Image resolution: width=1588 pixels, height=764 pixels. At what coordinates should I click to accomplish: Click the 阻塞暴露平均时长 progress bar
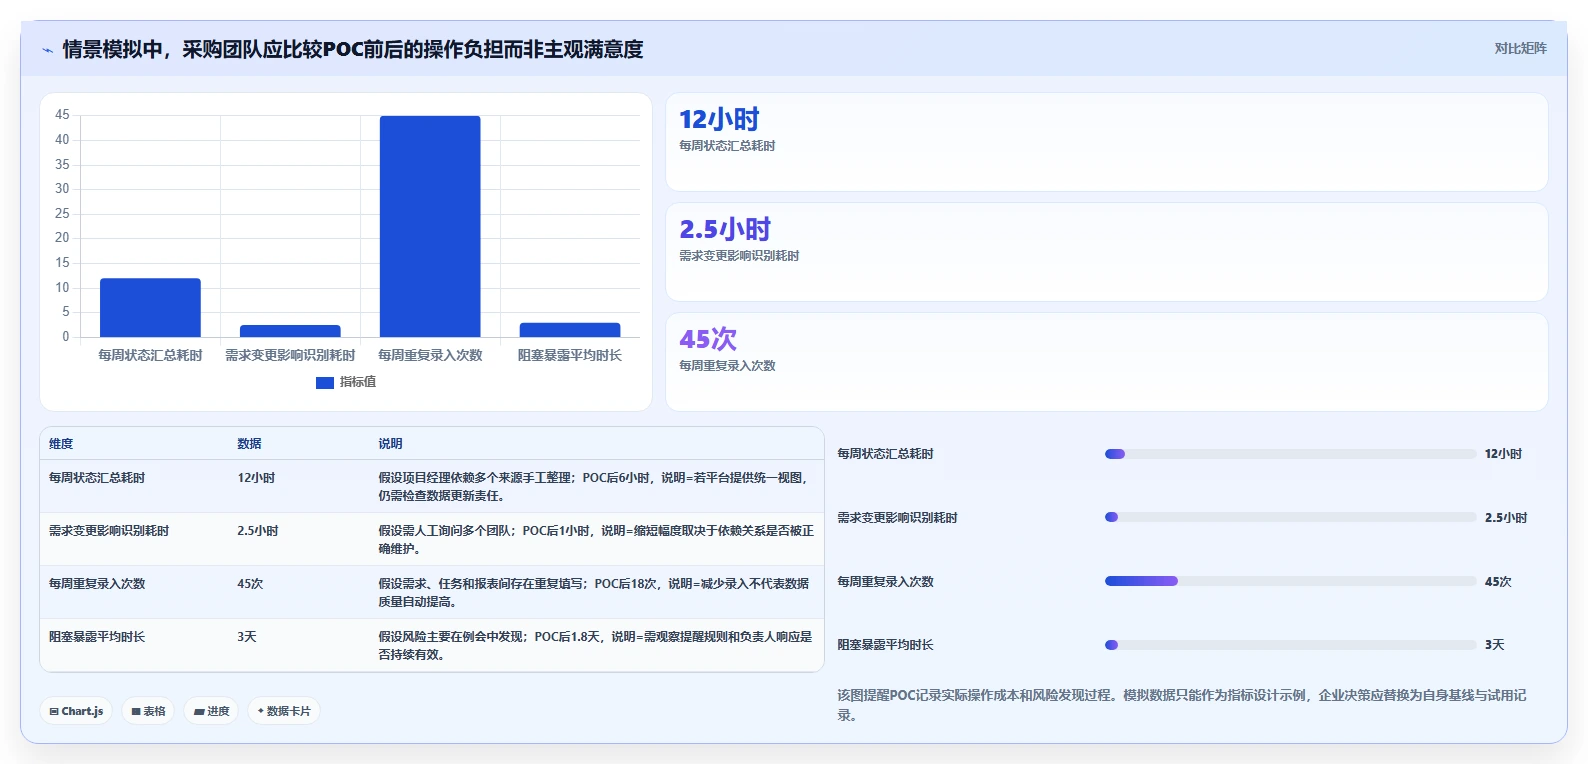[x=1290, y=645]
